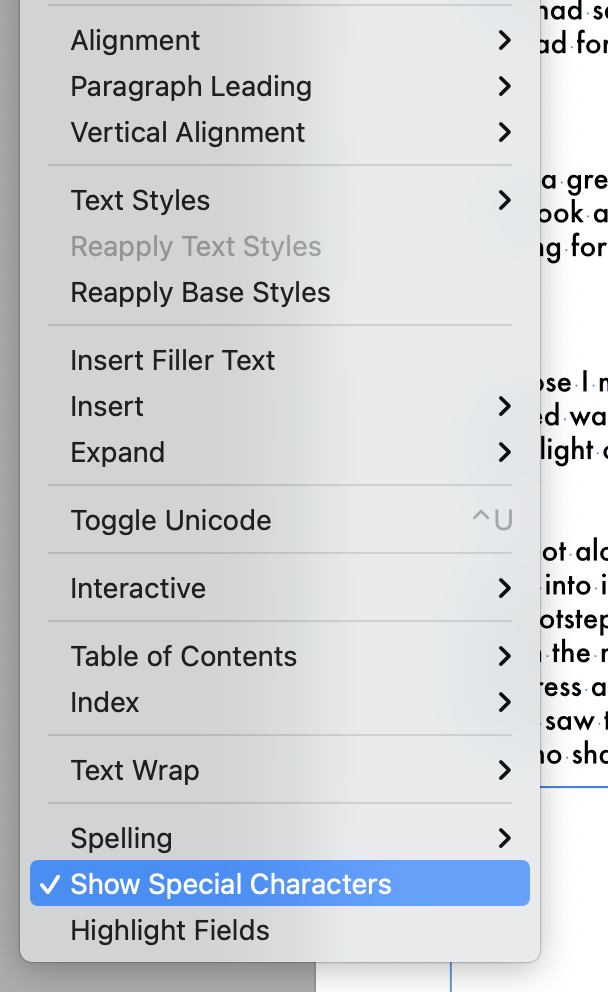Image resolution: width=608 pixels, height=992 pixels.
Task: Select Reapply Base Styles
Action: pos(200,293)
